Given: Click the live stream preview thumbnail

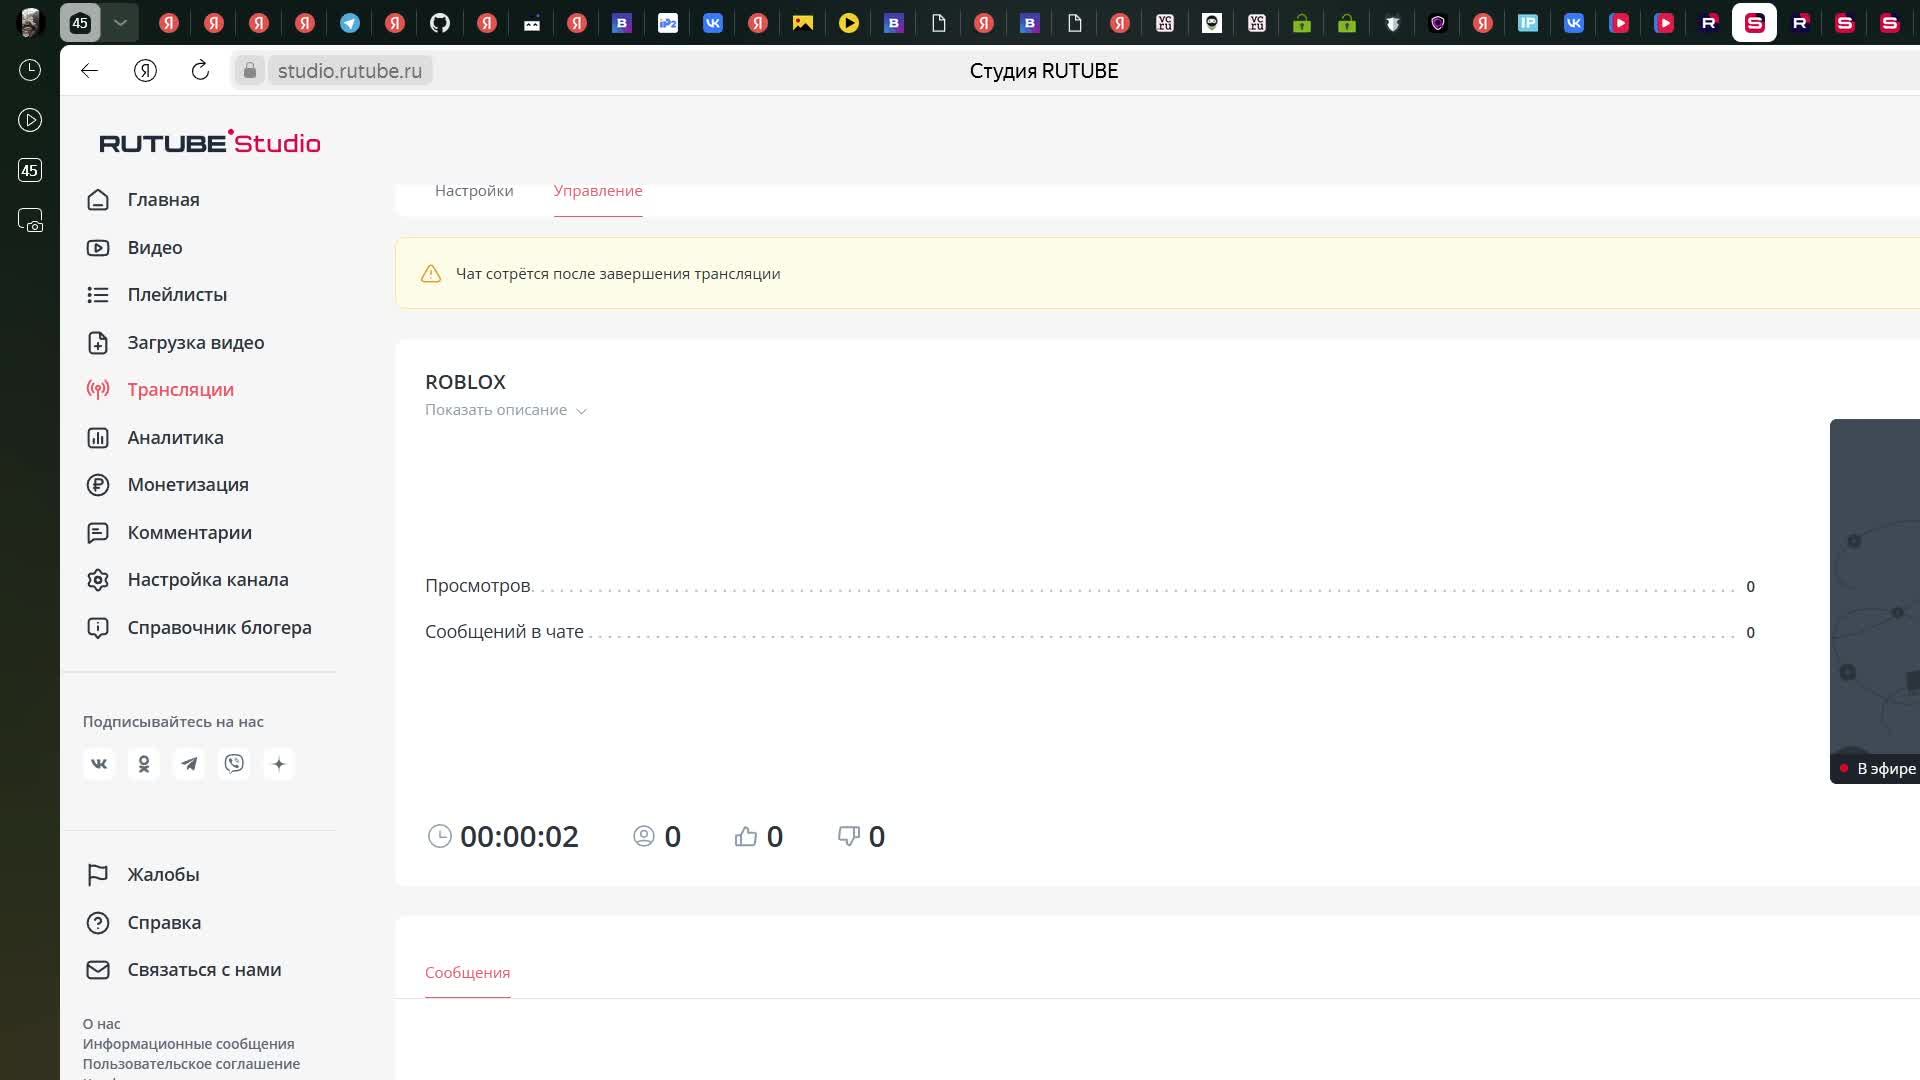Looking at the screenshot, I should click(1875, 601).
